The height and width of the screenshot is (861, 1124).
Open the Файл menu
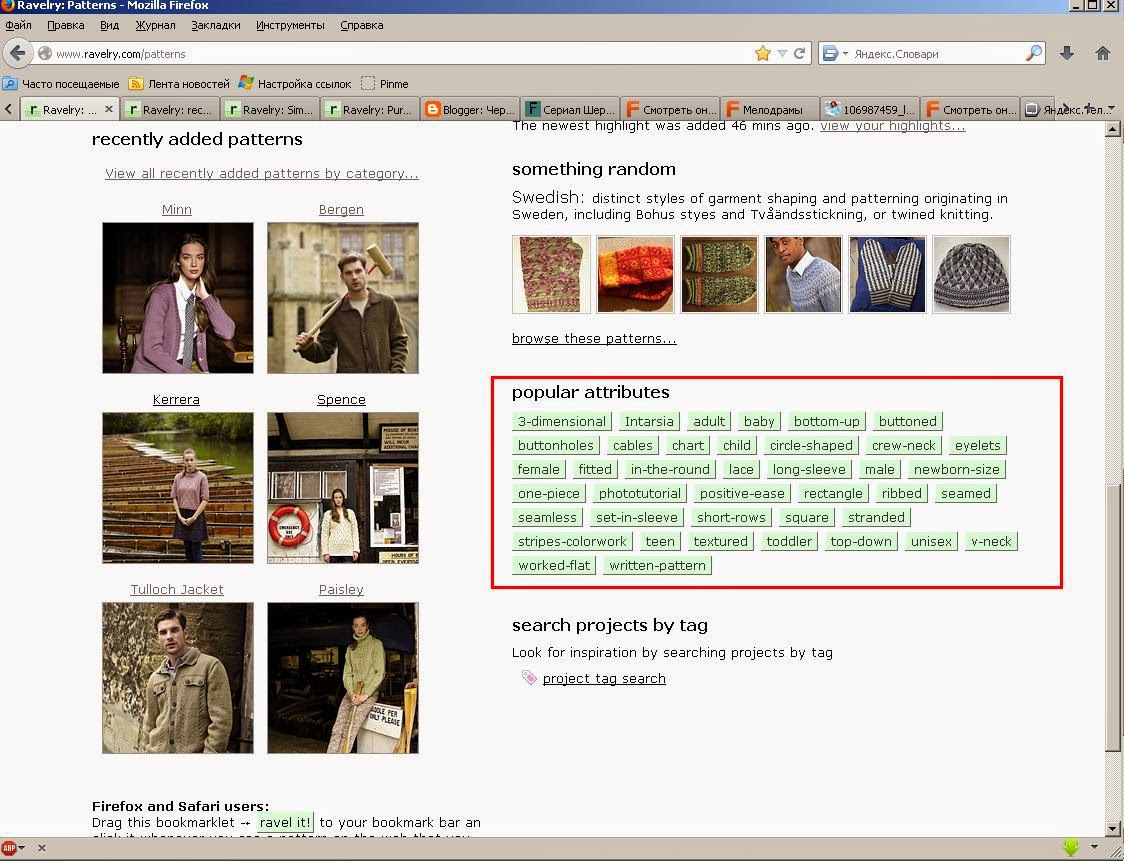[19, 25]
